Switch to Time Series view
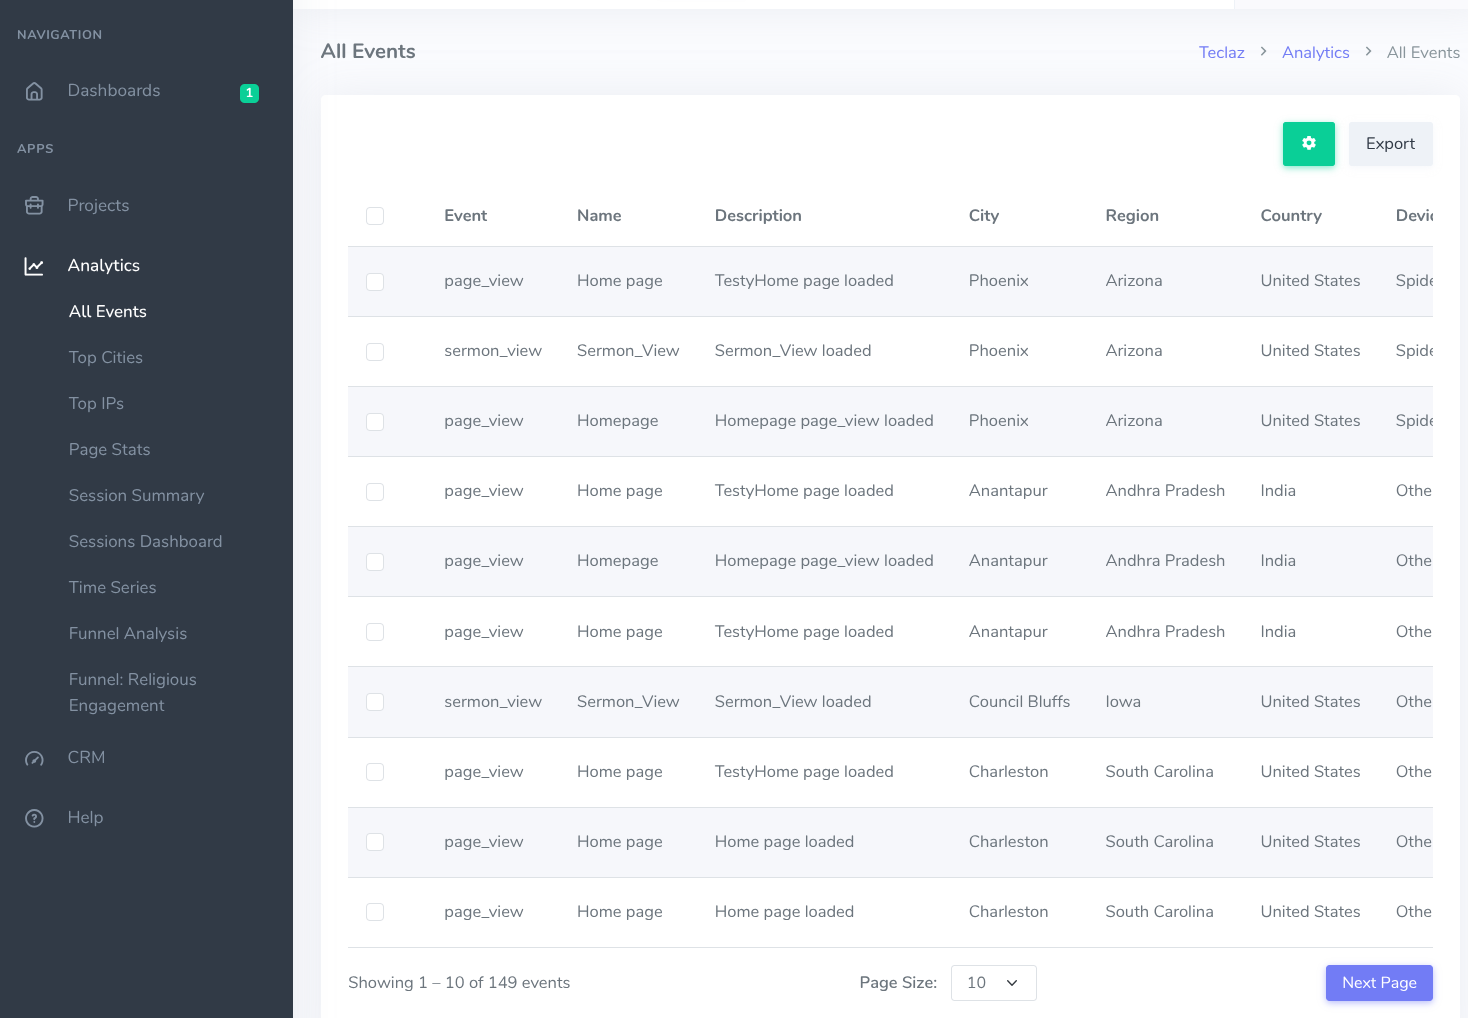 (x=112, y=587)
